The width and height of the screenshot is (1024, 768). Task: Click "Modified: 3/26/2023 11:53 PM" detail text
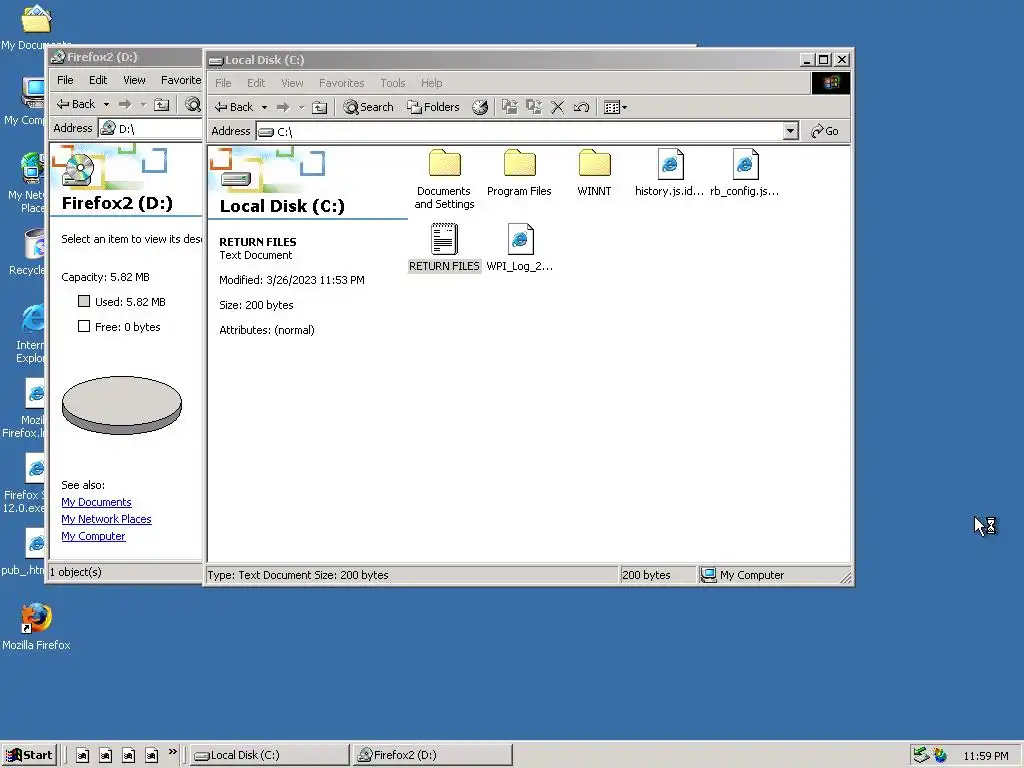tap(292, 280)
